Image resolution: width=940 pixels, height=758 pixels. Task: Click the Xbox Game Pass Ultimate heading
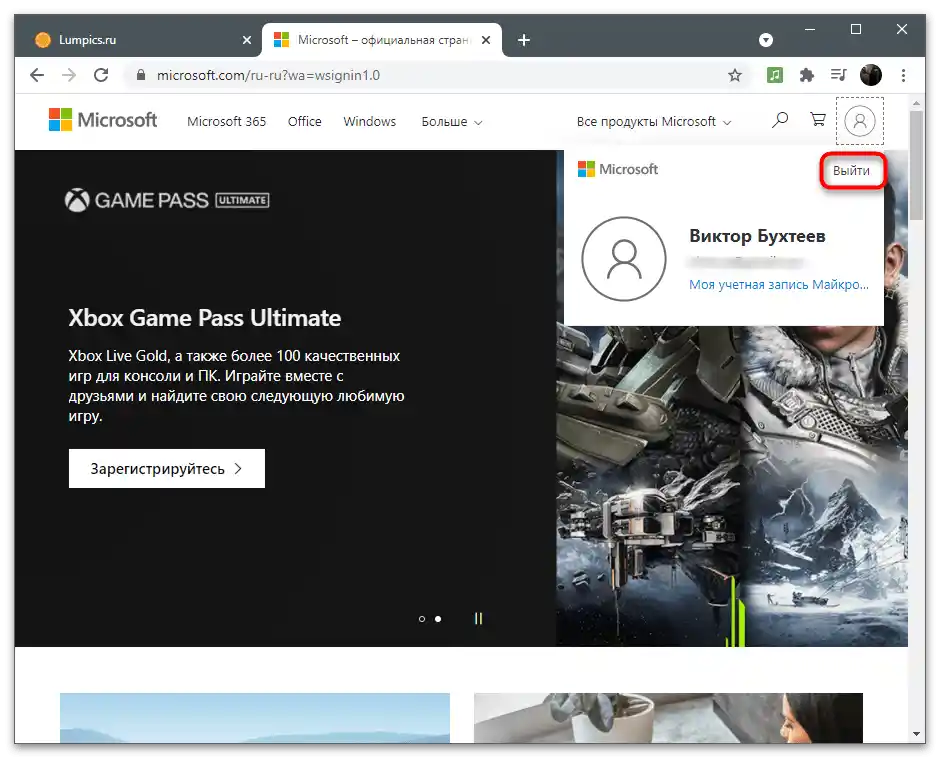coord(204,318)
